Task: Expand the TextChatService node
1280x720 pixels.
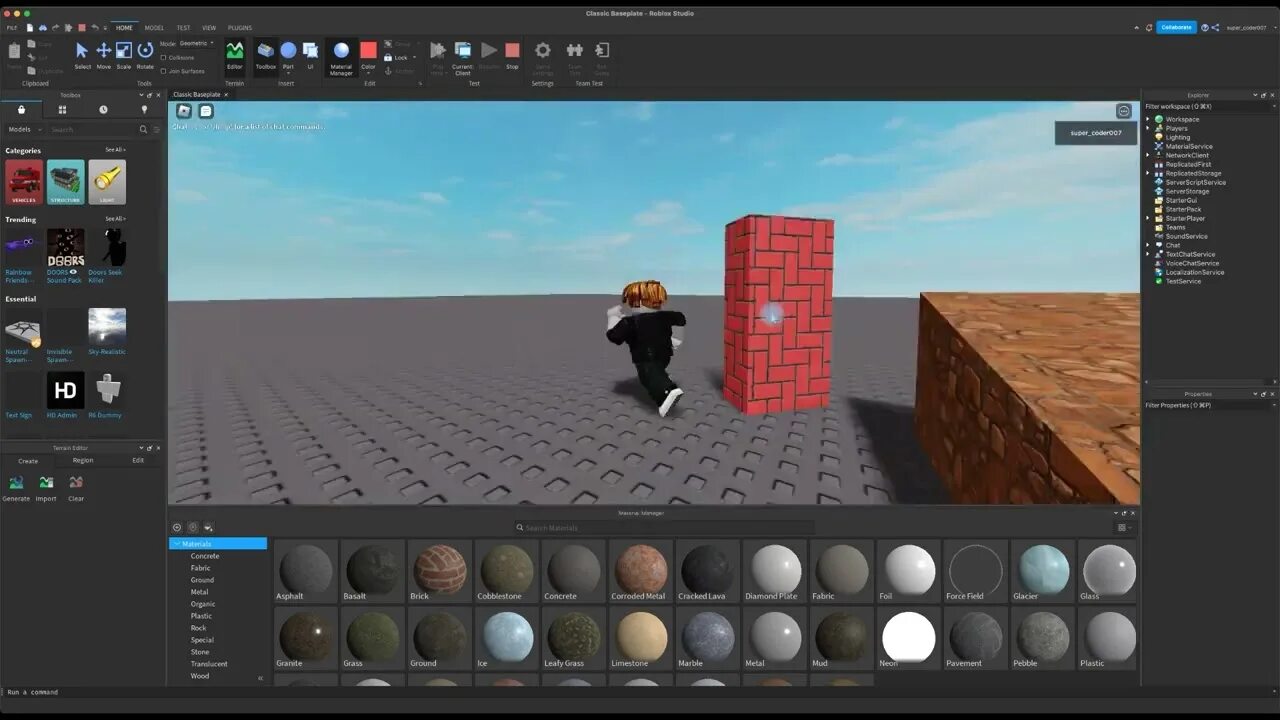Action: coord(1148,254)
